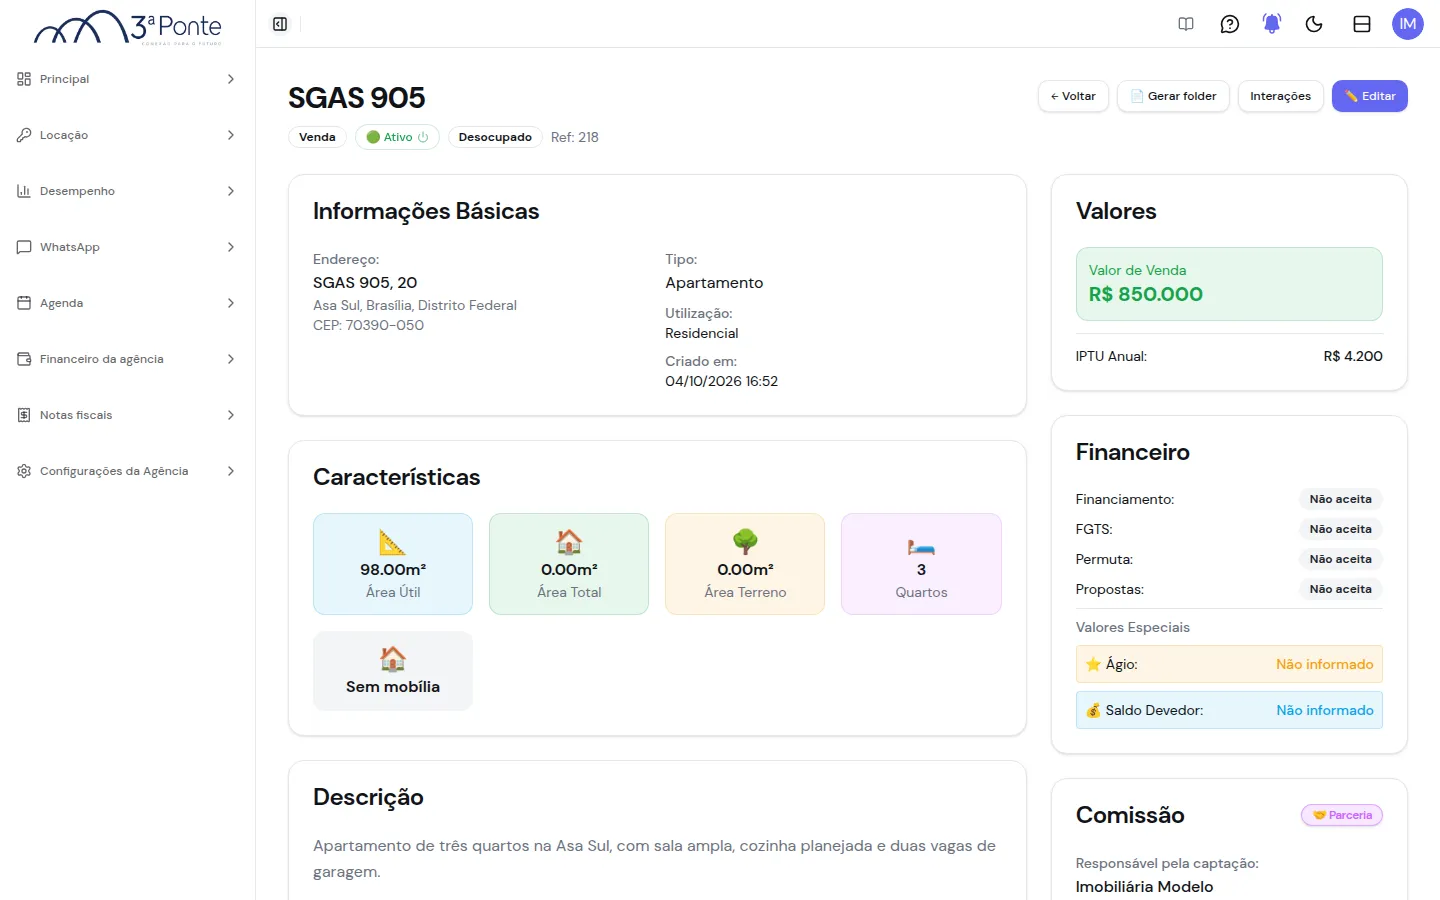Click the Saldo Devedor Não informado row
Screen dimensions: 1440x900
pos(1229,710)
